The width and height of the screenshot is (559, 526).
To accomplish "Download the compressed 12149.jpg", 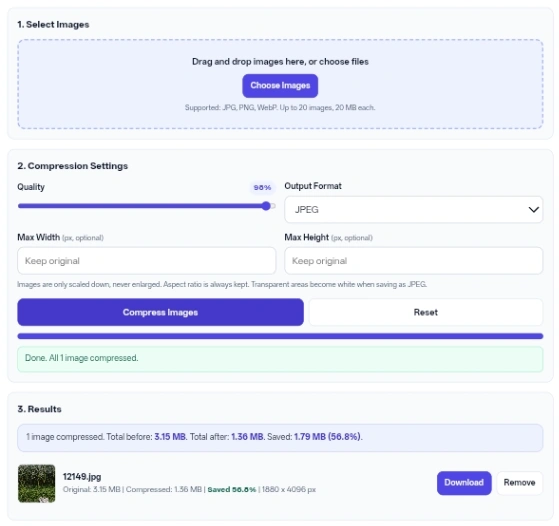I will pyautogui.click(x=464, y=483).
